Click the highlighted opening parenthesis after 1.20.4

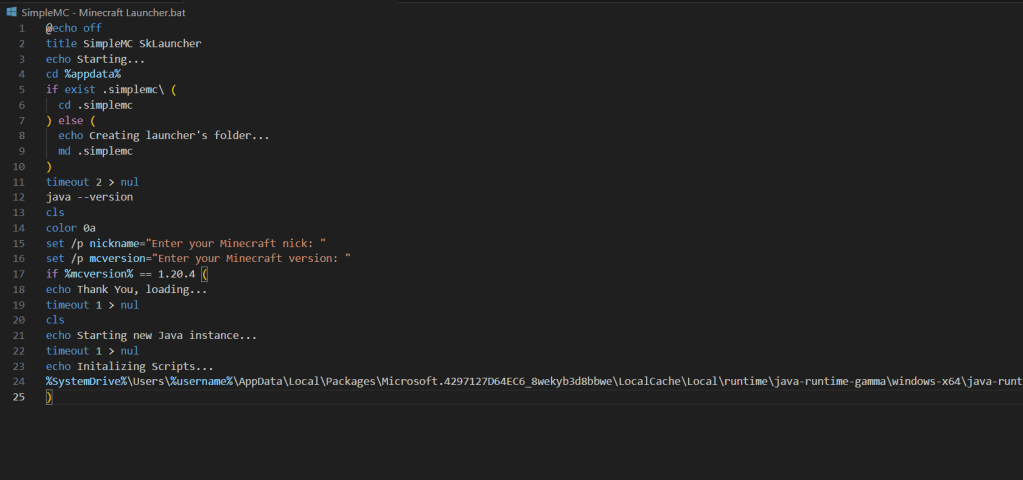pos(205,274)
